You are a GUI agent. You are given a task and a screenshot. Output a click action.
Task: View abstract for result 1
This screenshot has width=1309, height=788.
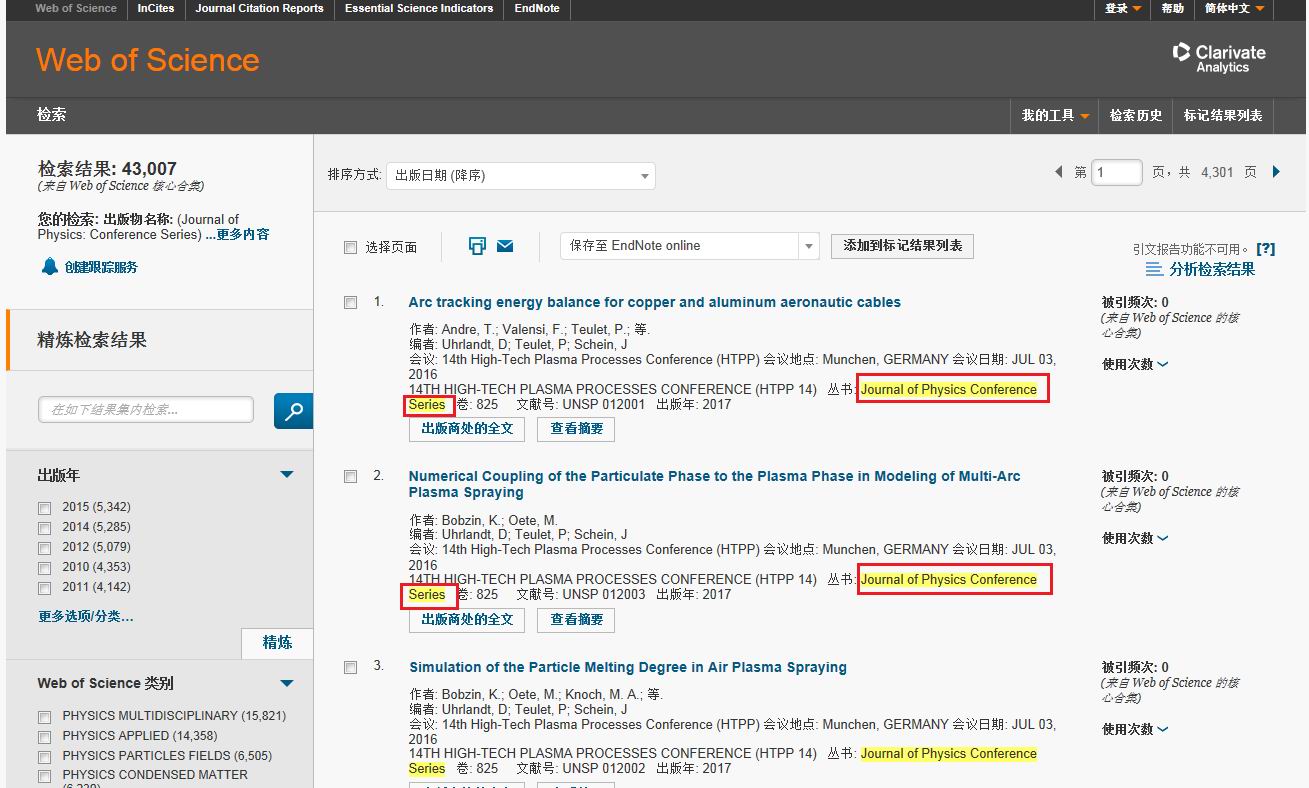pyautogui.click(x=577, y=429)
